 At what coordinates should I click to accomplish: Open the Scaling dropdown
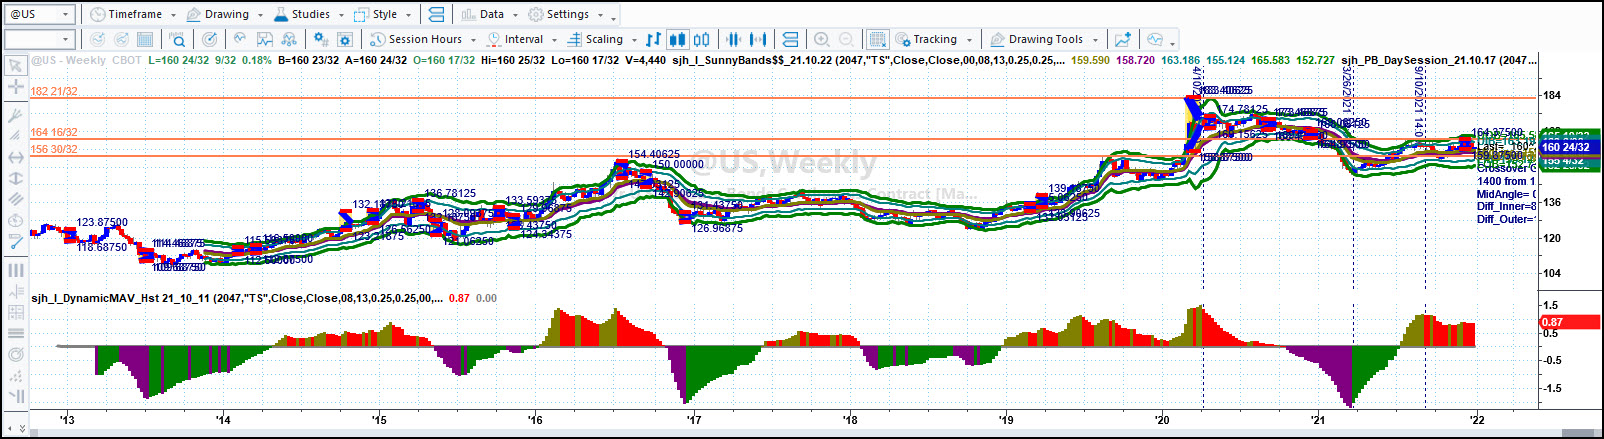[602, 39]
